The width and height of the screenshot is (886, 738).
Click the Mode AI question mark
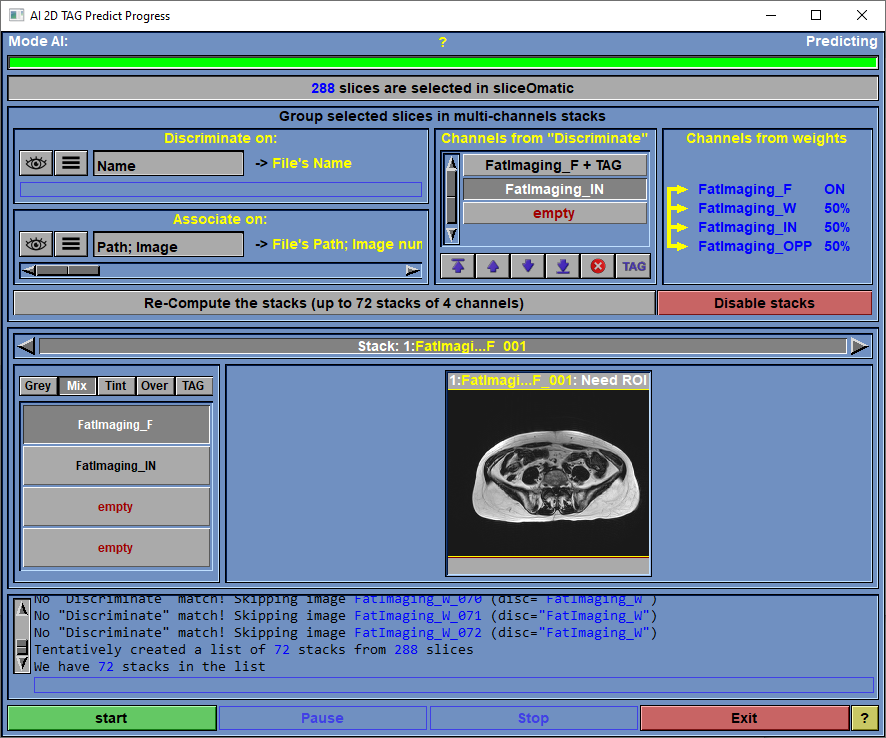tap(442, 42)
